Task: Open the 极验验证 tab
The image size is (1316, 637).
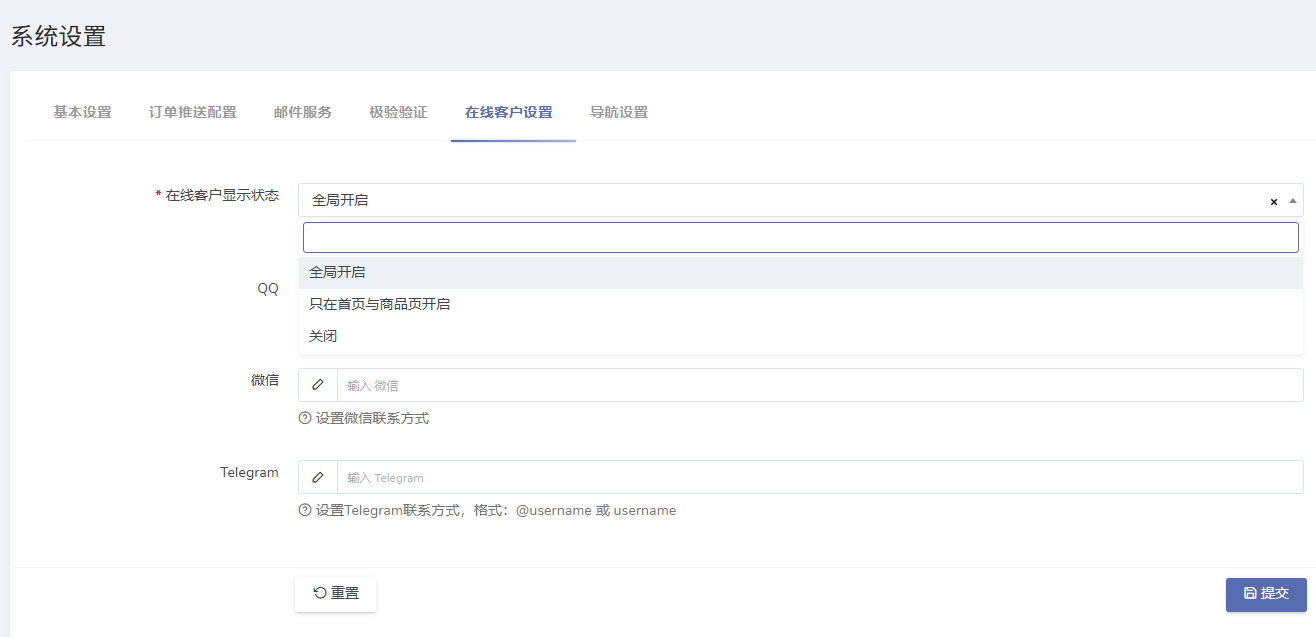Action: tap(398, 112)
